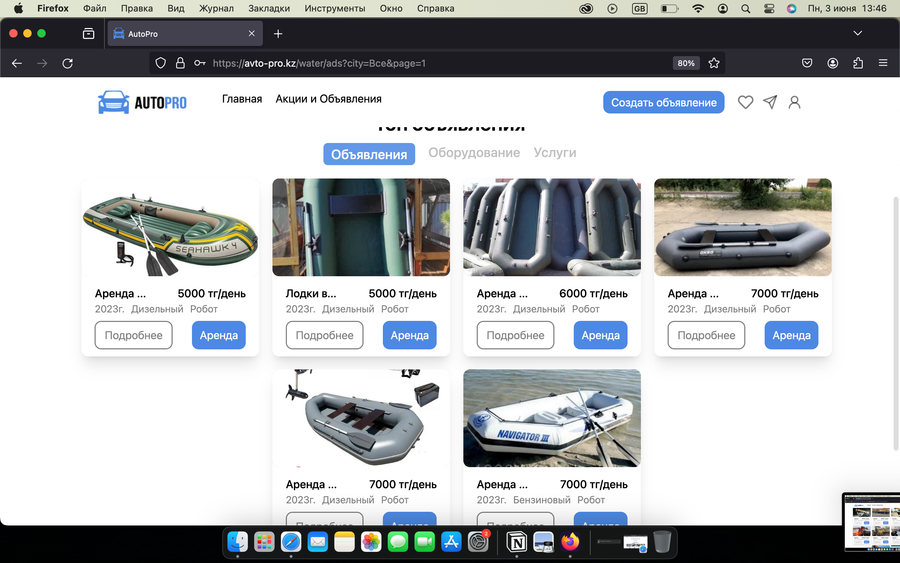Open the Navigator III boat photo
Image resolution: width=900 pixels, height=563 pixels.
(x=552, y=418)
